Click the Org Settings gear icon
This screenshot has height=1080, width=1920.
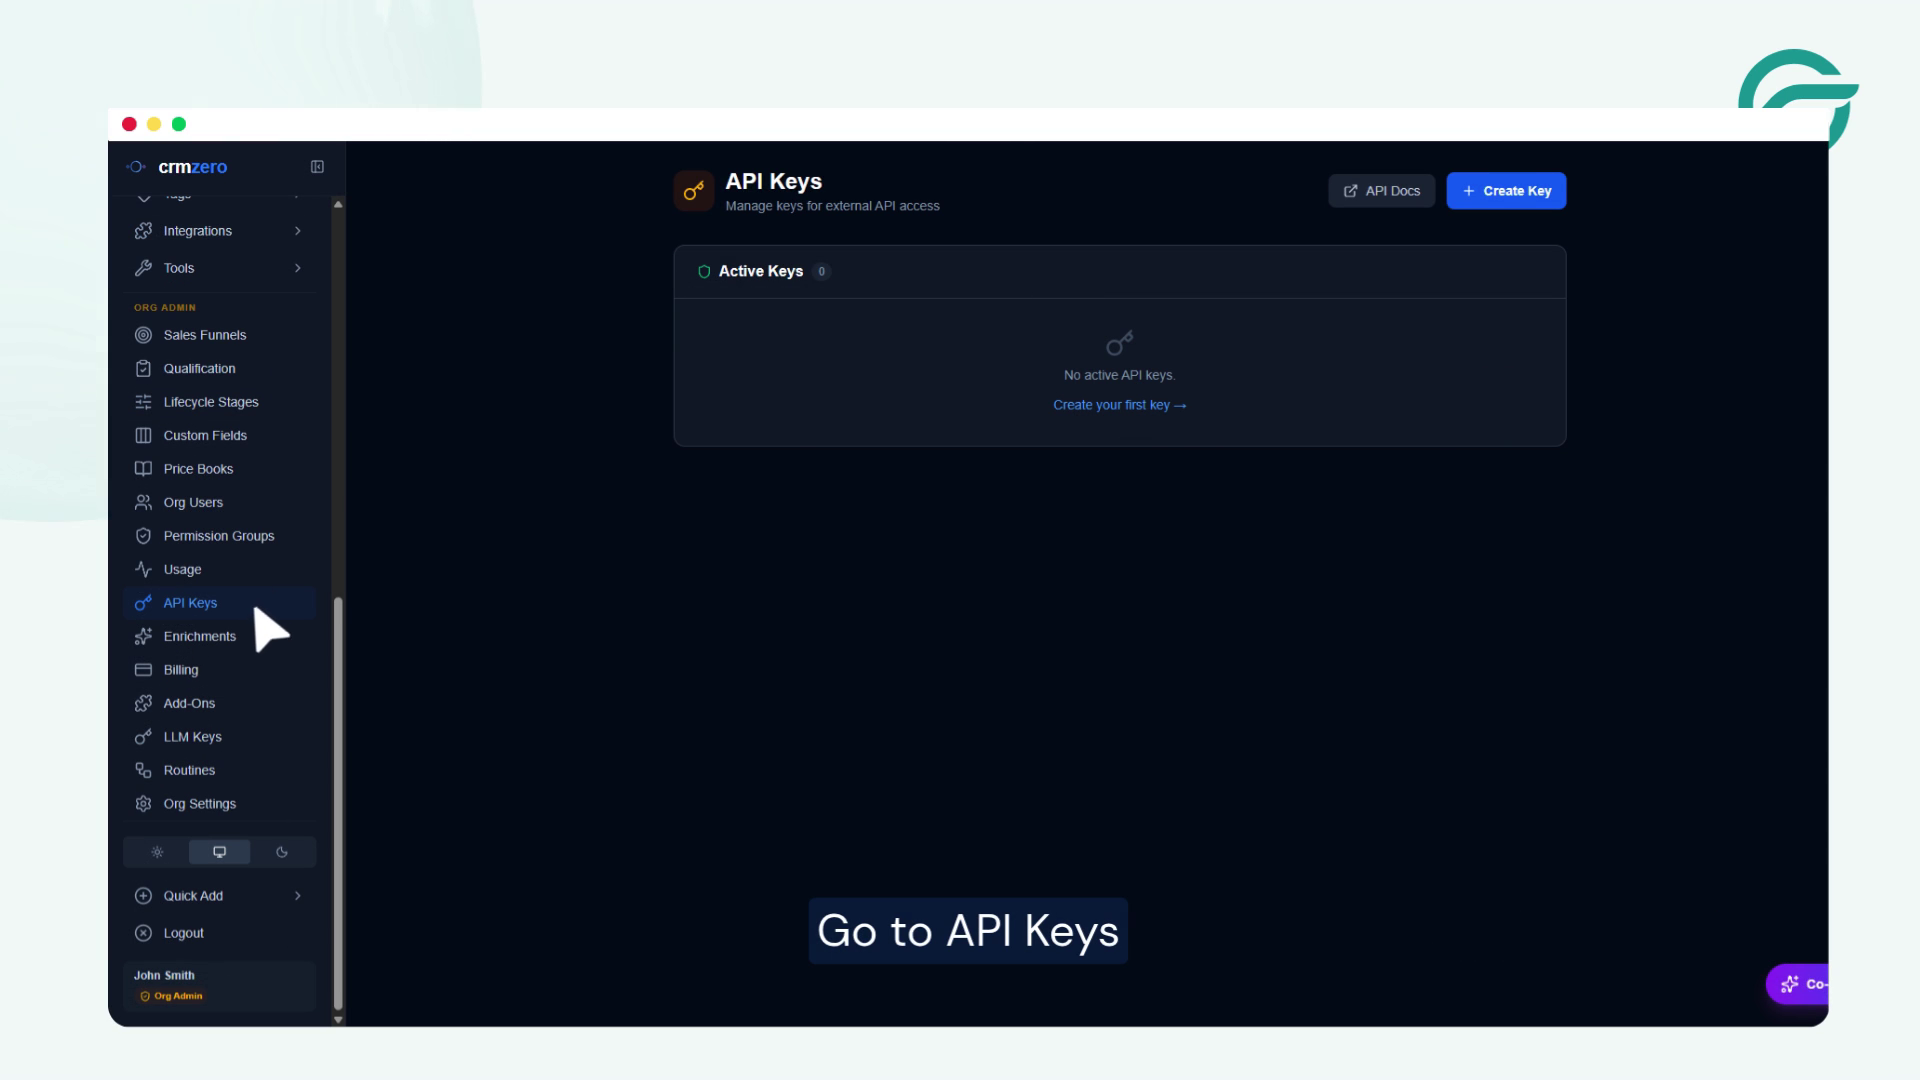click(143, 804)
